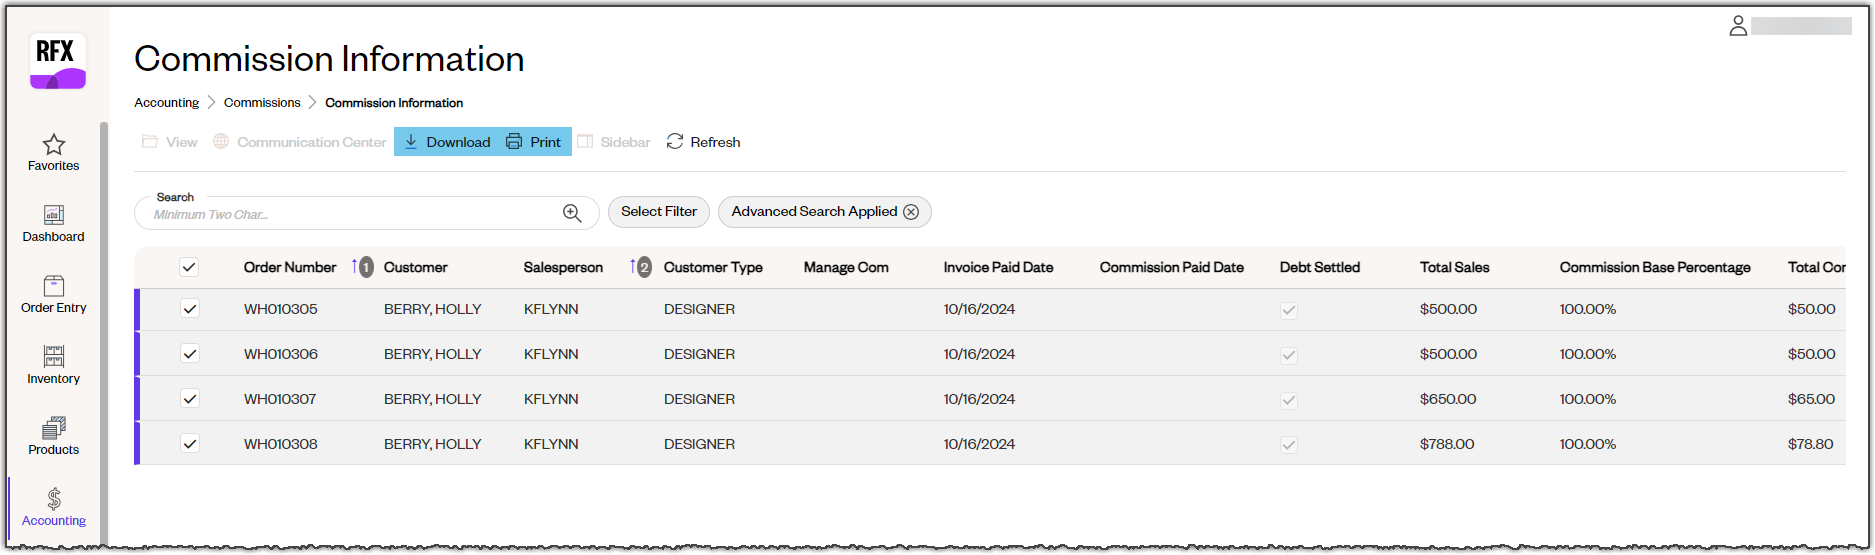Click the $788.00 total sales cell
Image resolution: width=1875 pixels, height=555 pixels.
point(1447,444)
